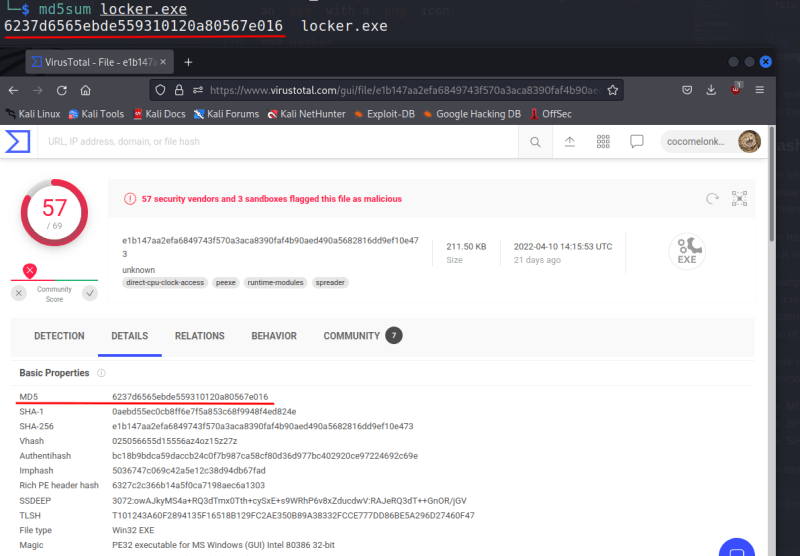The width and height of the screenshot is (800, 556).
Task: Click the shield tracking protection icon
Action: 160,90
